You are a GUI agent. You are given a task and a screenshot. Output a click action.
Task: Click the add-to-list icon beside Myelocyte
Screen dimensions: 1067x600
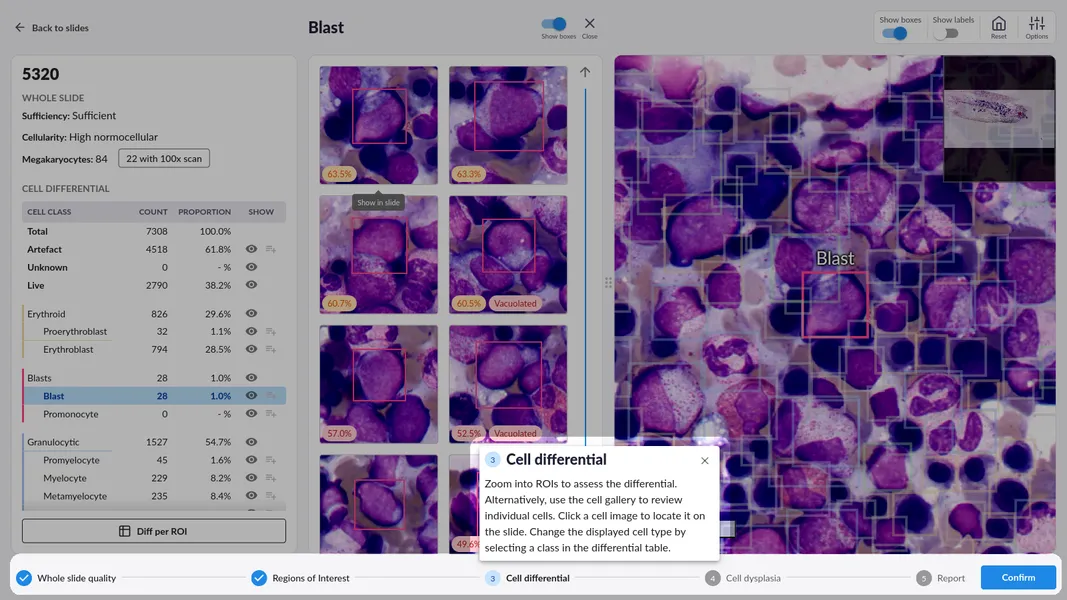pos(270,478)
